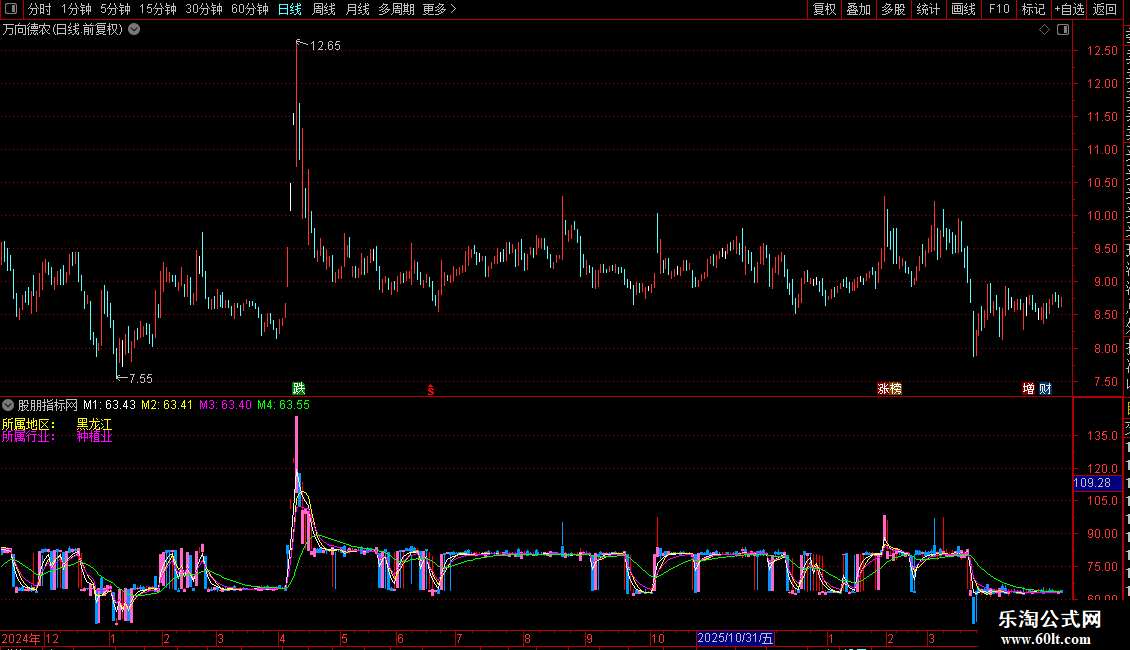Add stock with +自选 button
1130x650 pixels.
pos(1069,9)
